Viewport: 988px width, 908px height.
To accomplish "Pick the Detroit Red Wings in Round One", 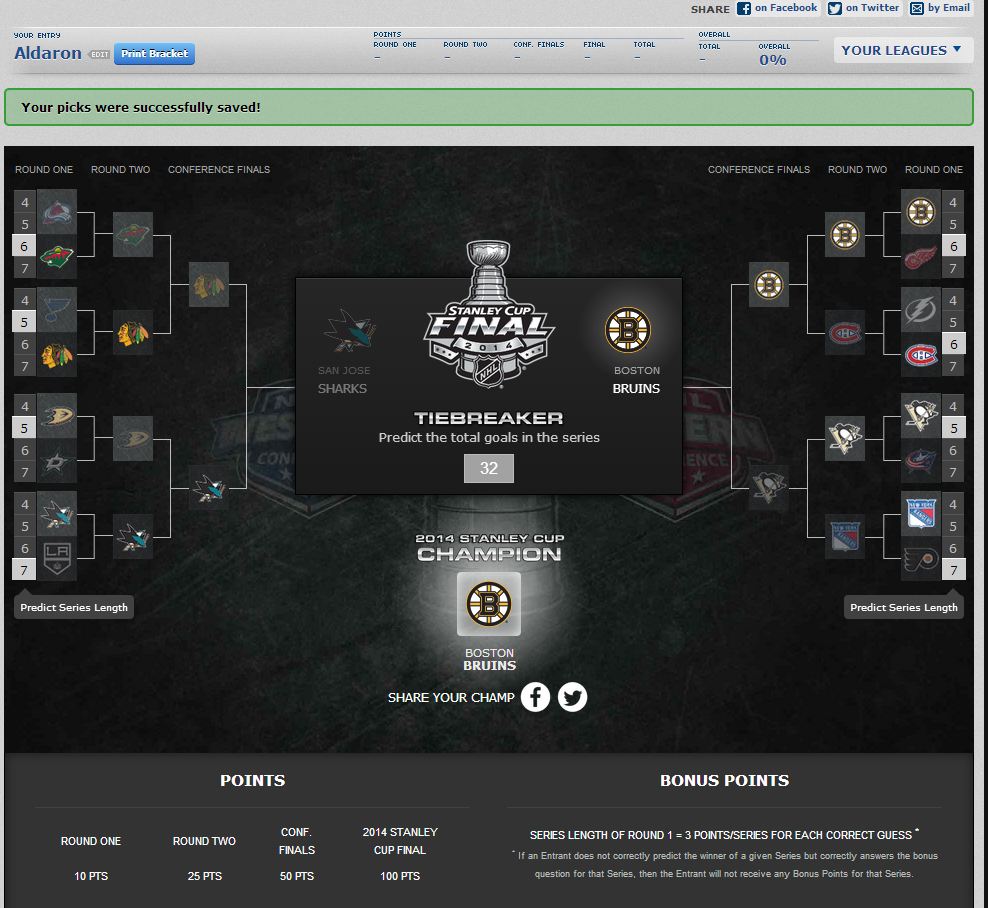I will pyautogui.click(x=921, y=256).
